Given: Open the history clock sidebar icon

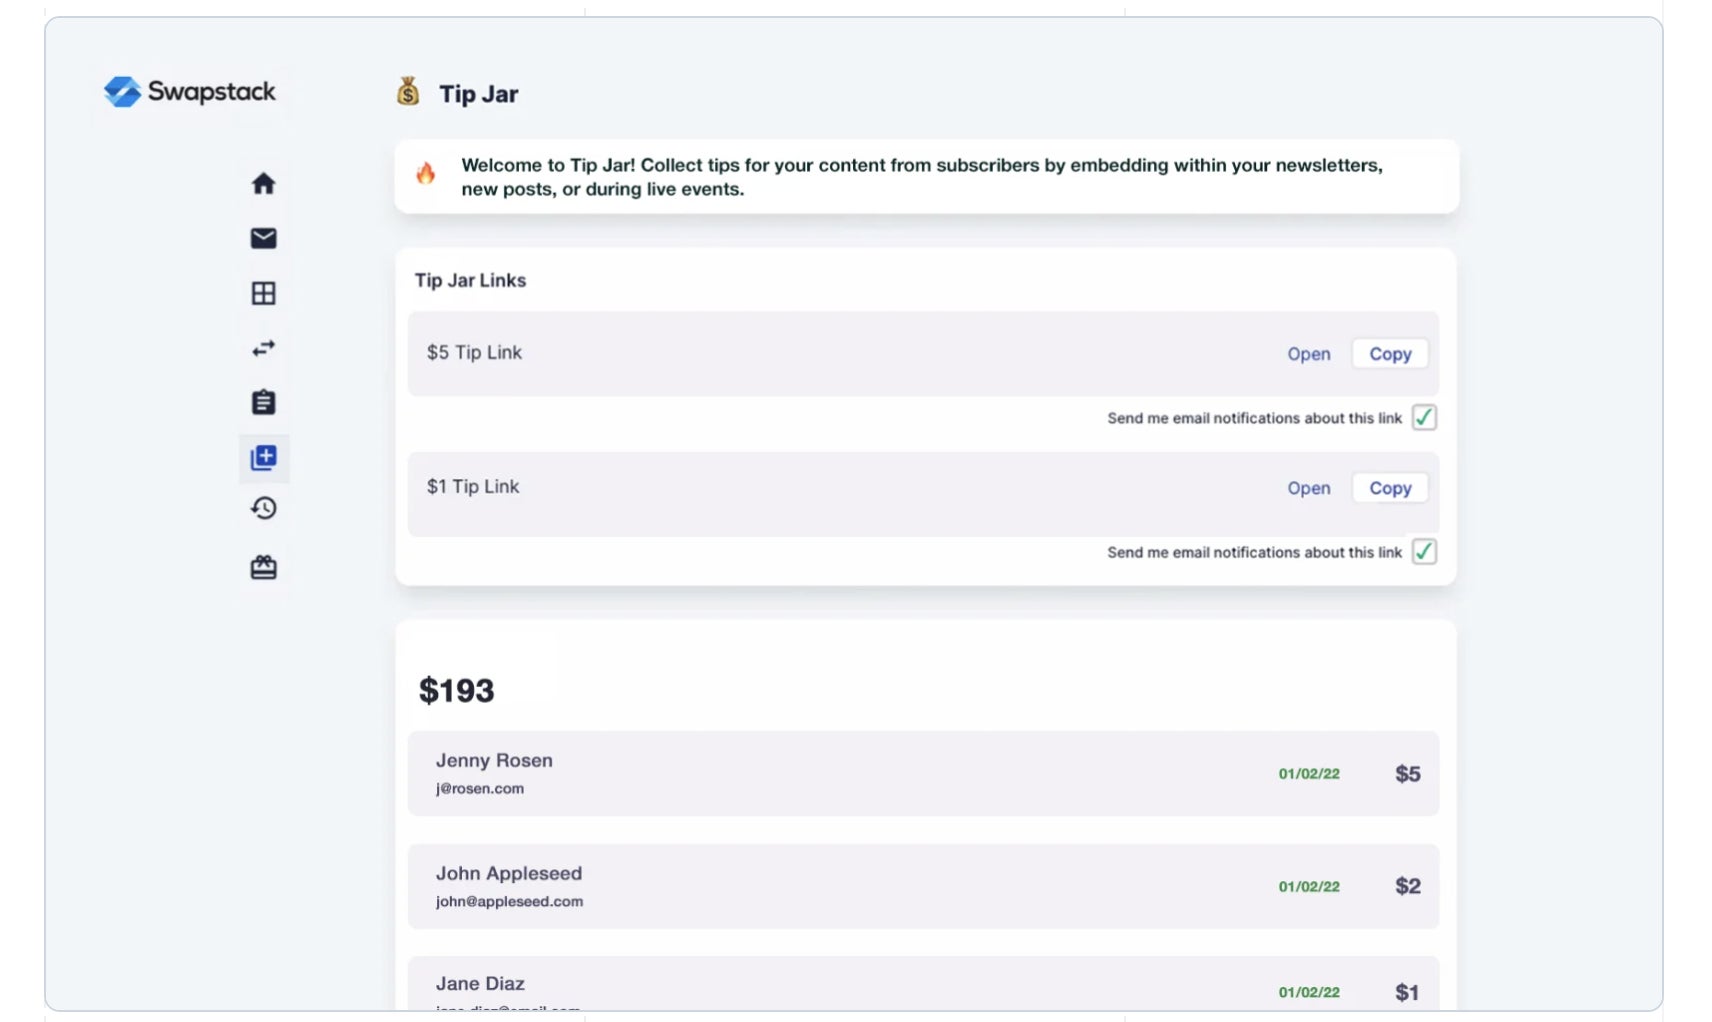Looking at the screenshot, I should point(263,509).
